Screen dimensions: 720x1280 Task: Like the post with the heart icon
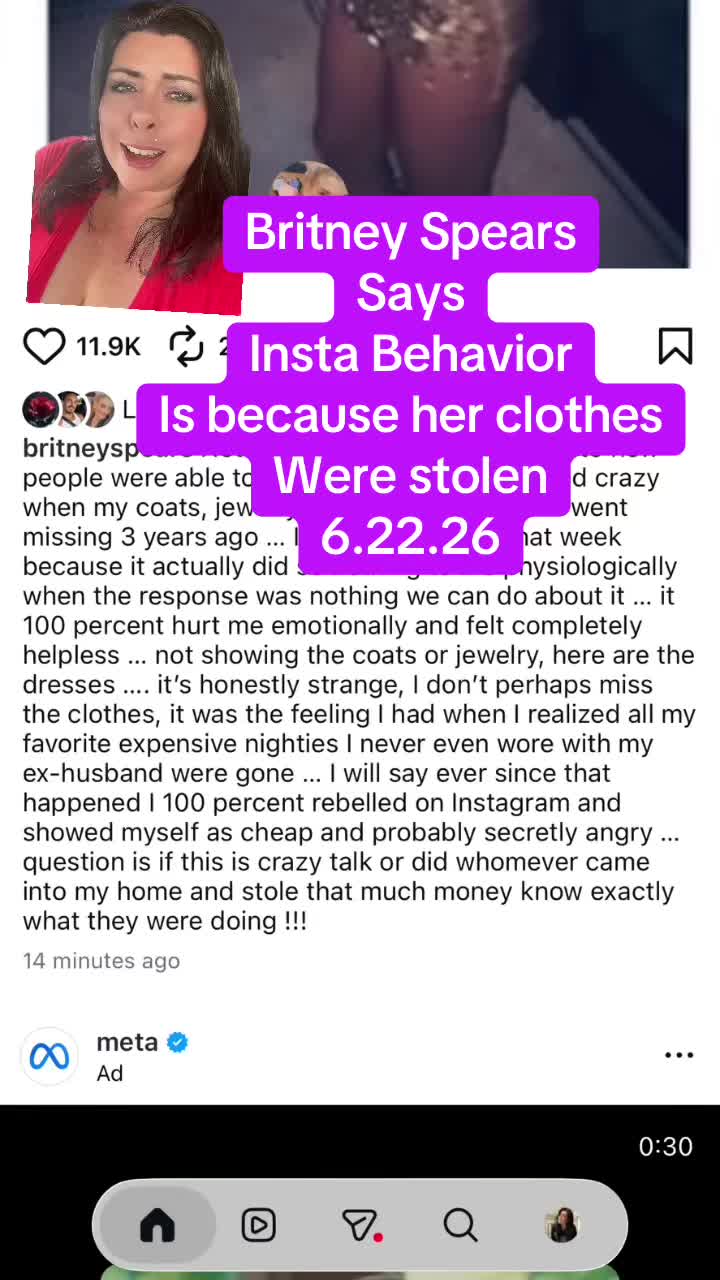[44, 346]
